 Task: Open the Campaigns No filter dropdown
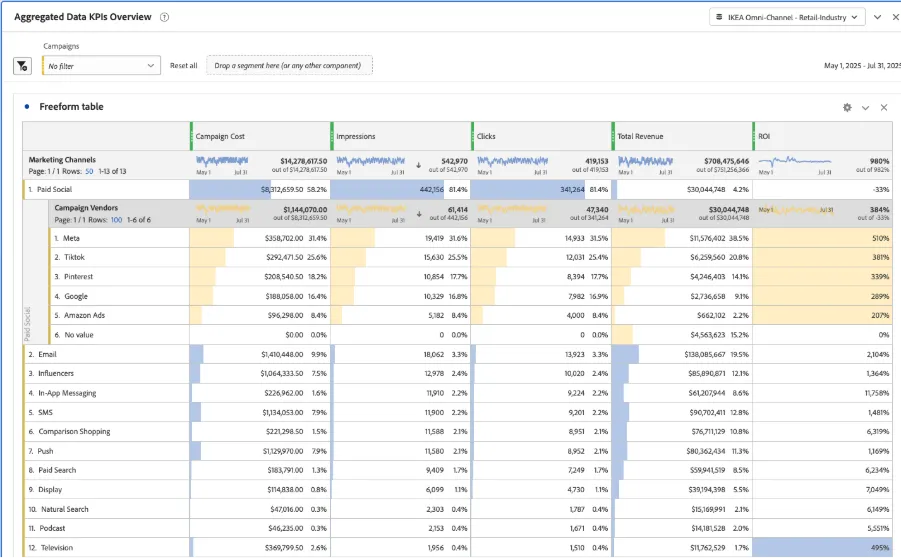(x=101, y=66)
